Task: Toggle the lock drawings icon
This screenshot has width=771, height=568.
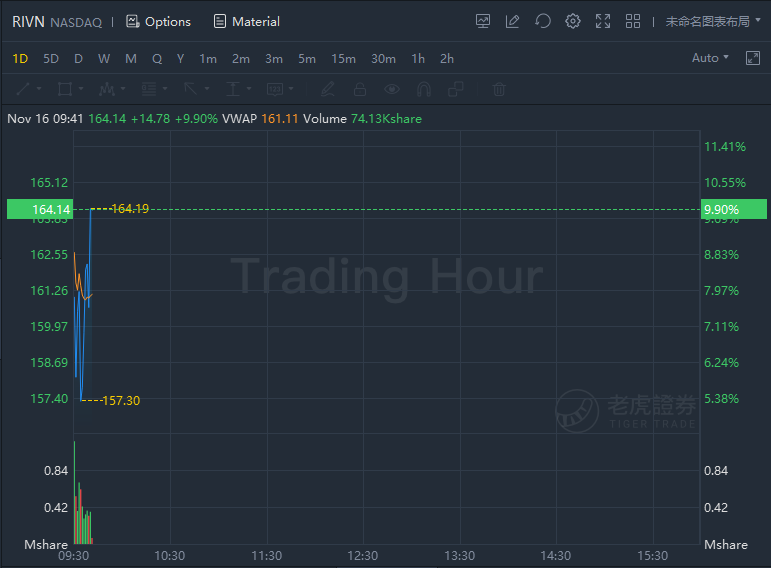Action: pos(360,89)
